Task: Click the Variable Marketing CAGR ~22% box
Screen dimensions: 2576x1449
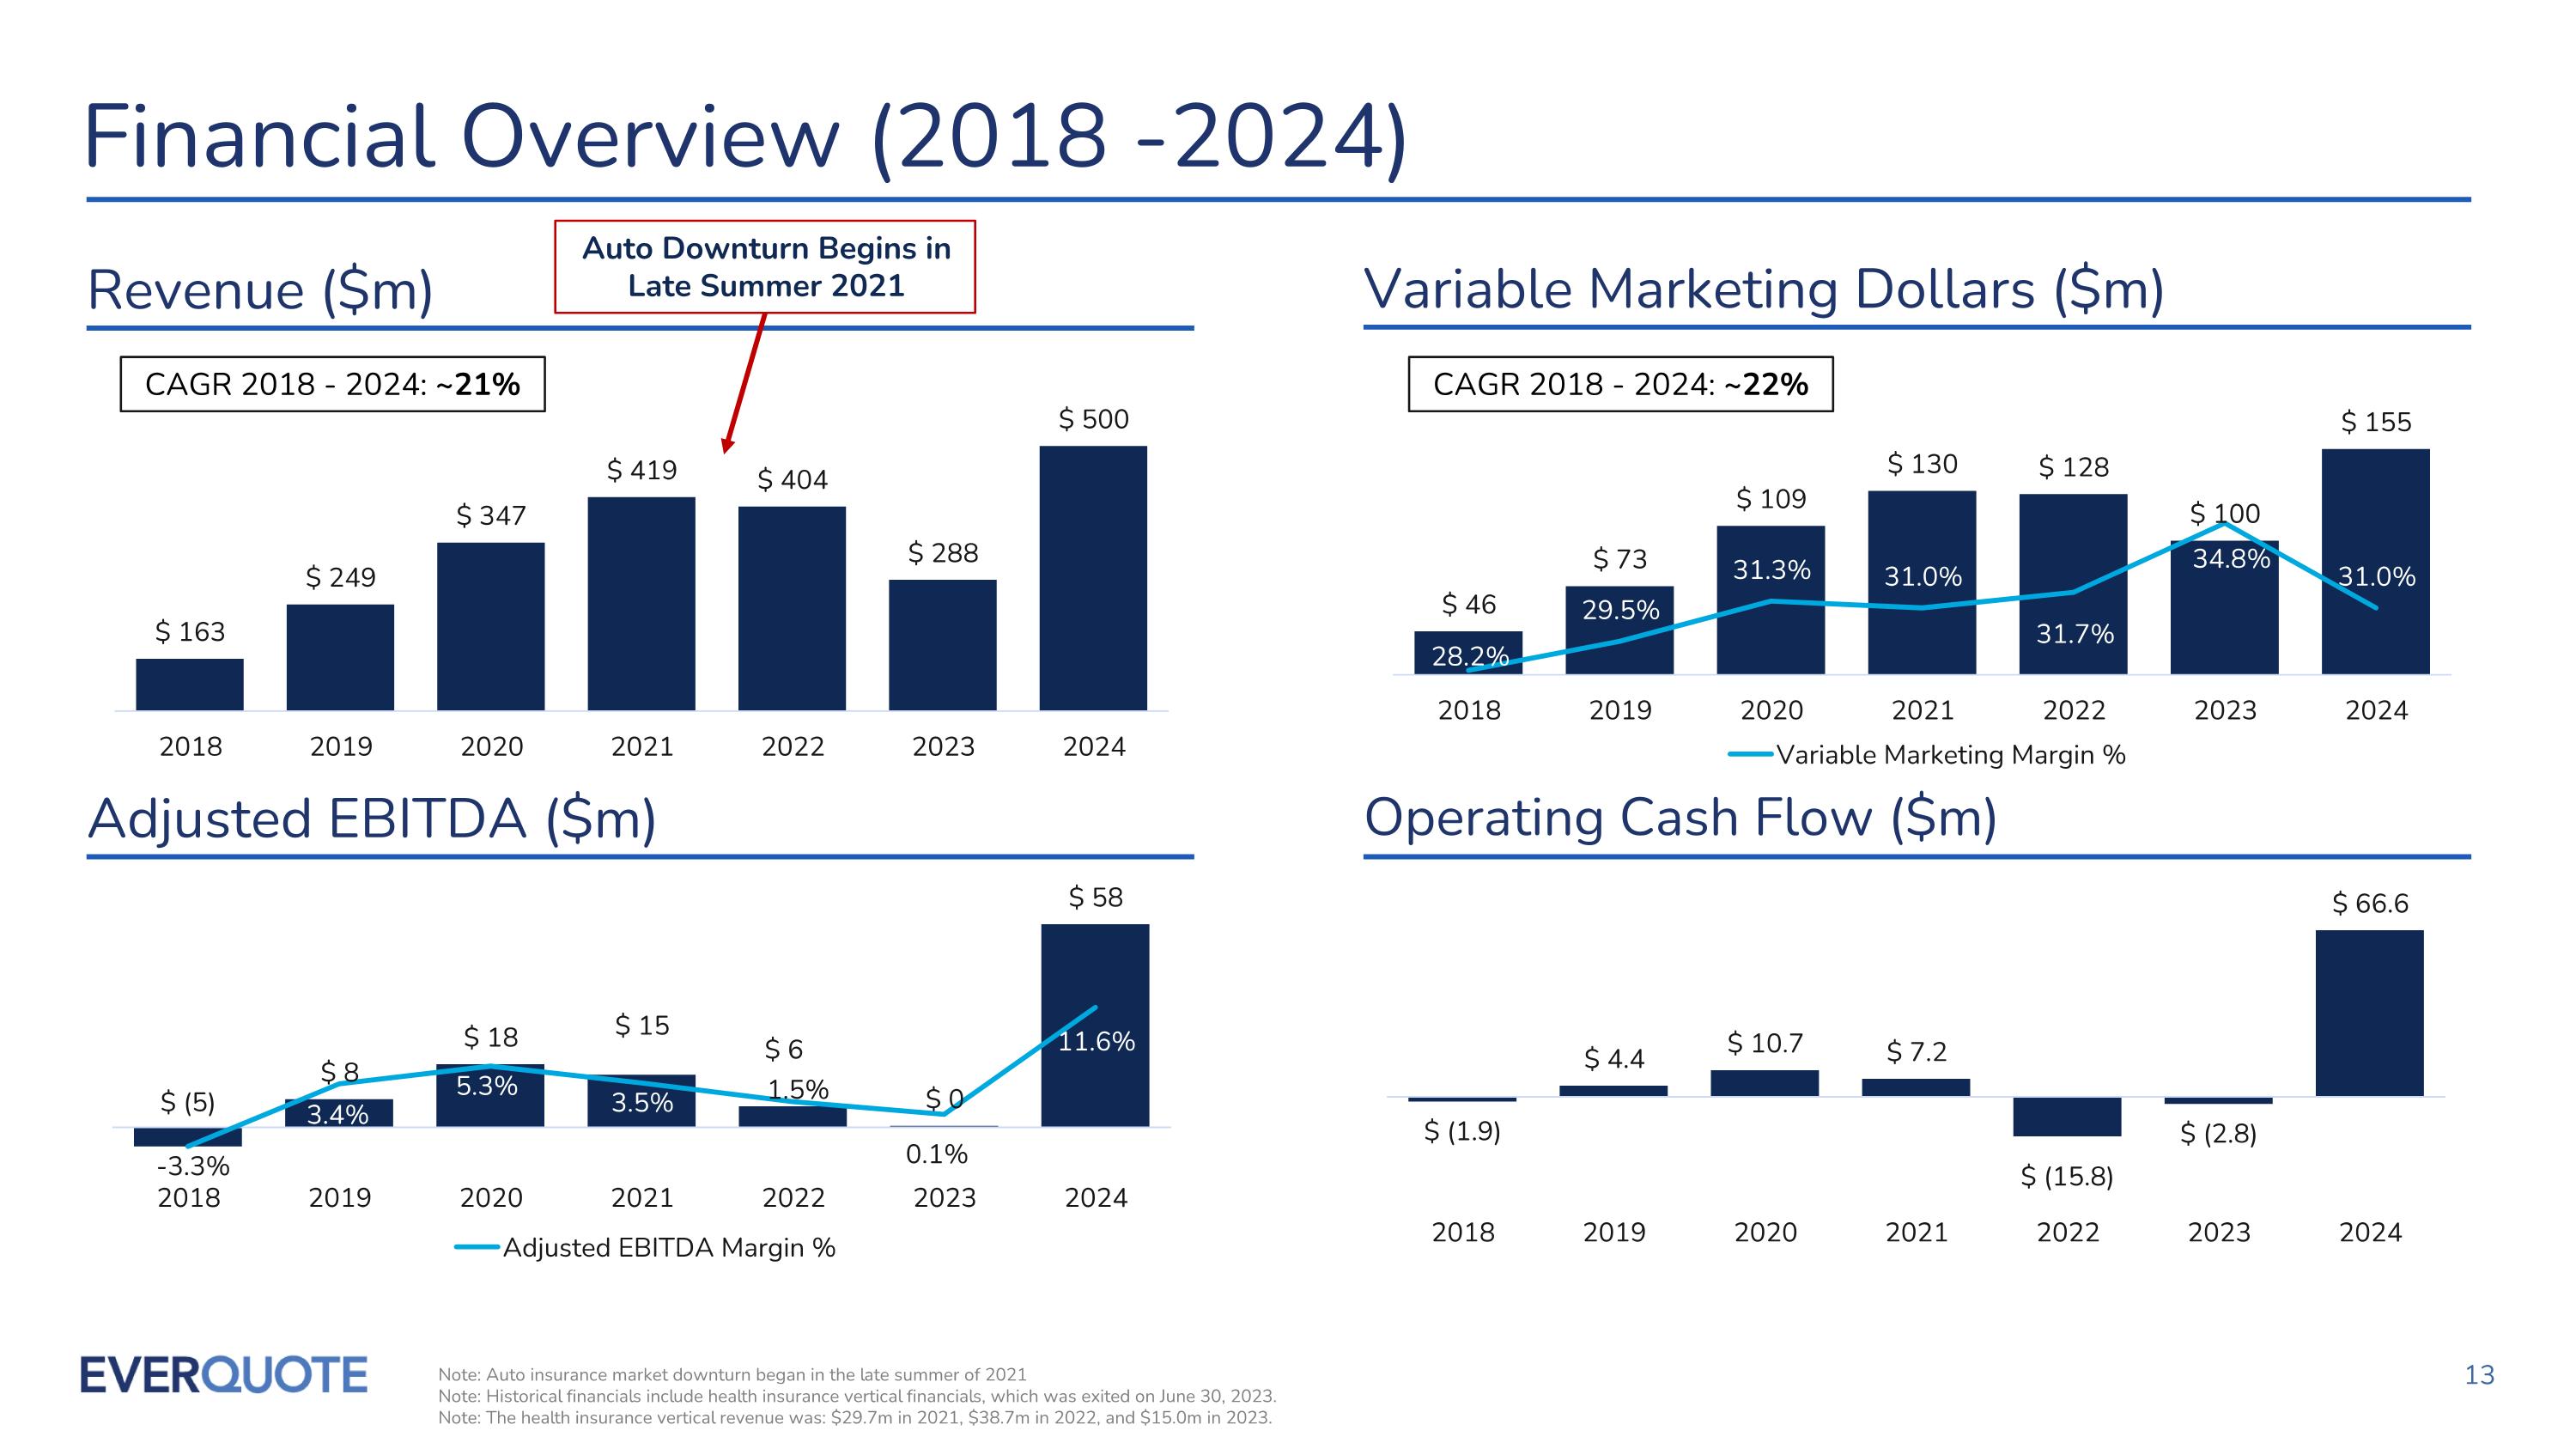Action: click(x=1620, y=384)
